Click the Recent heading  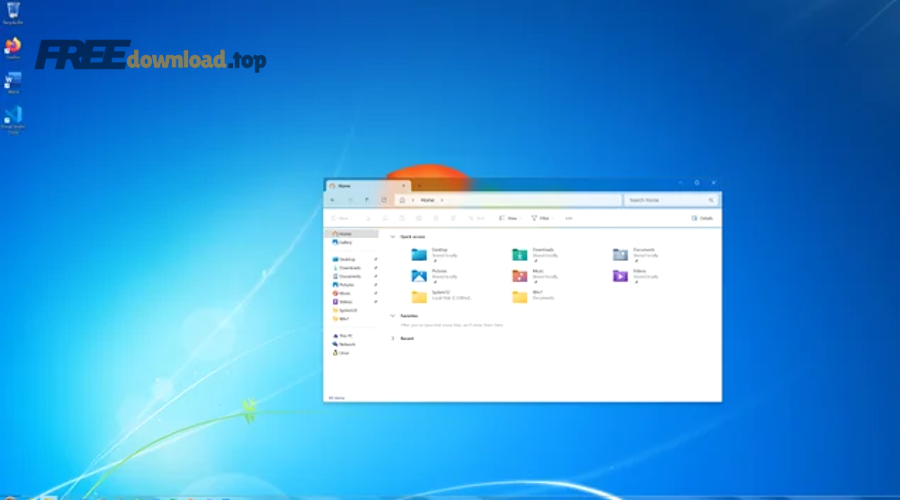pos(407,339)
